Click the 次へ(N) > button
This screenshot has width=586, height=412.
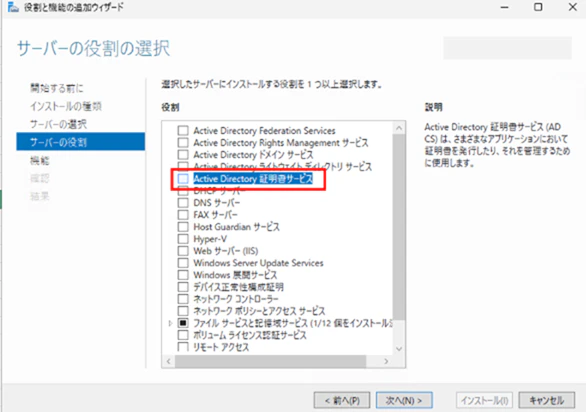[404, 400]
